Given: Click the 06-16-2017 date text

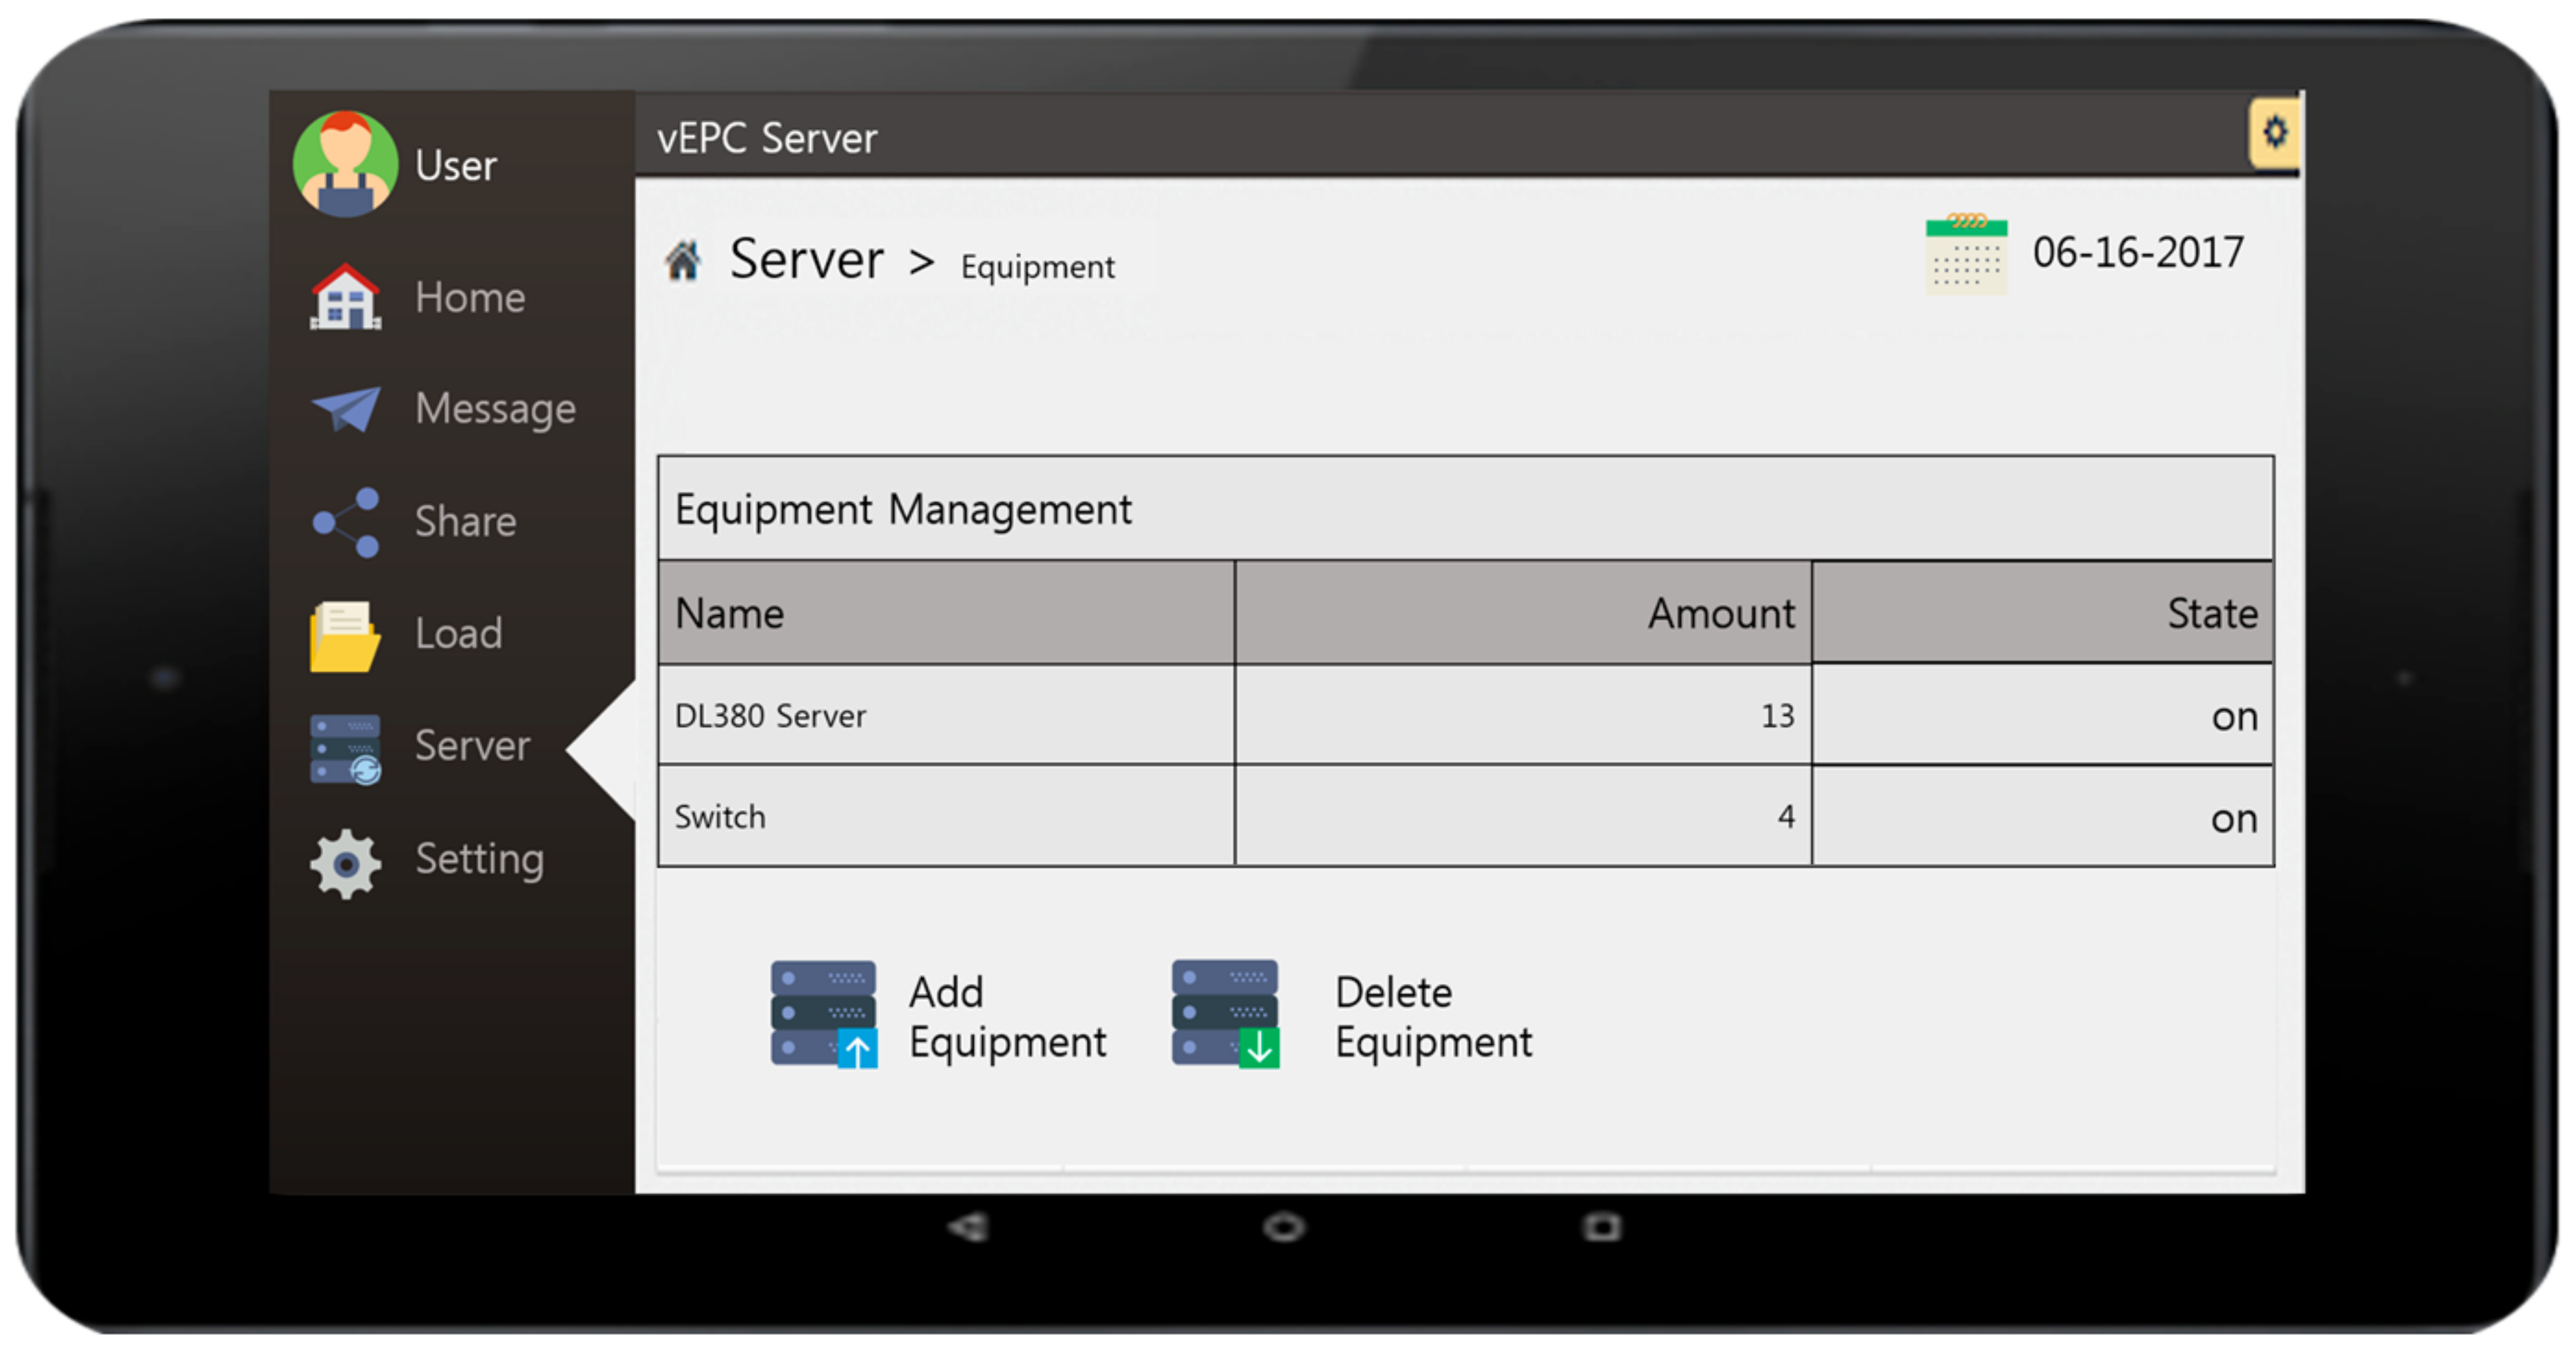Looking at the screenshot, I should tap(2138, 252).
